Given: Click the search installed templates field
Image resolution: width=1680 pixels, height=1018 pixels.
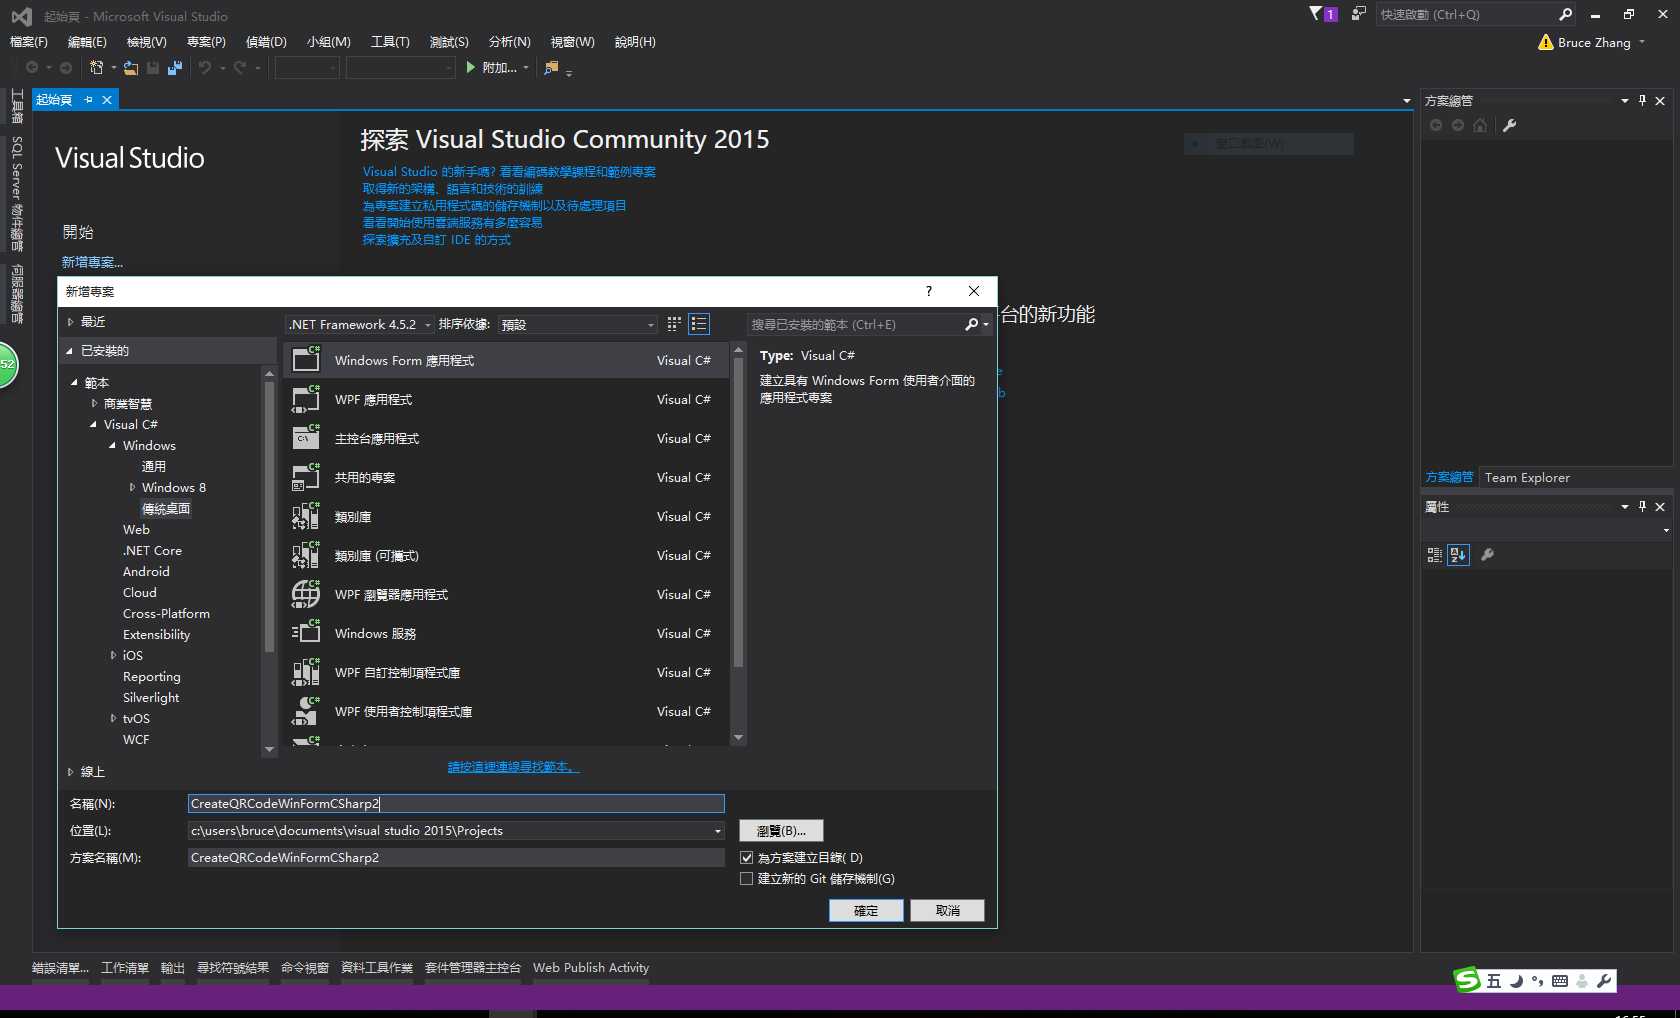Looking at the screenshot, I should click(855, 324).
